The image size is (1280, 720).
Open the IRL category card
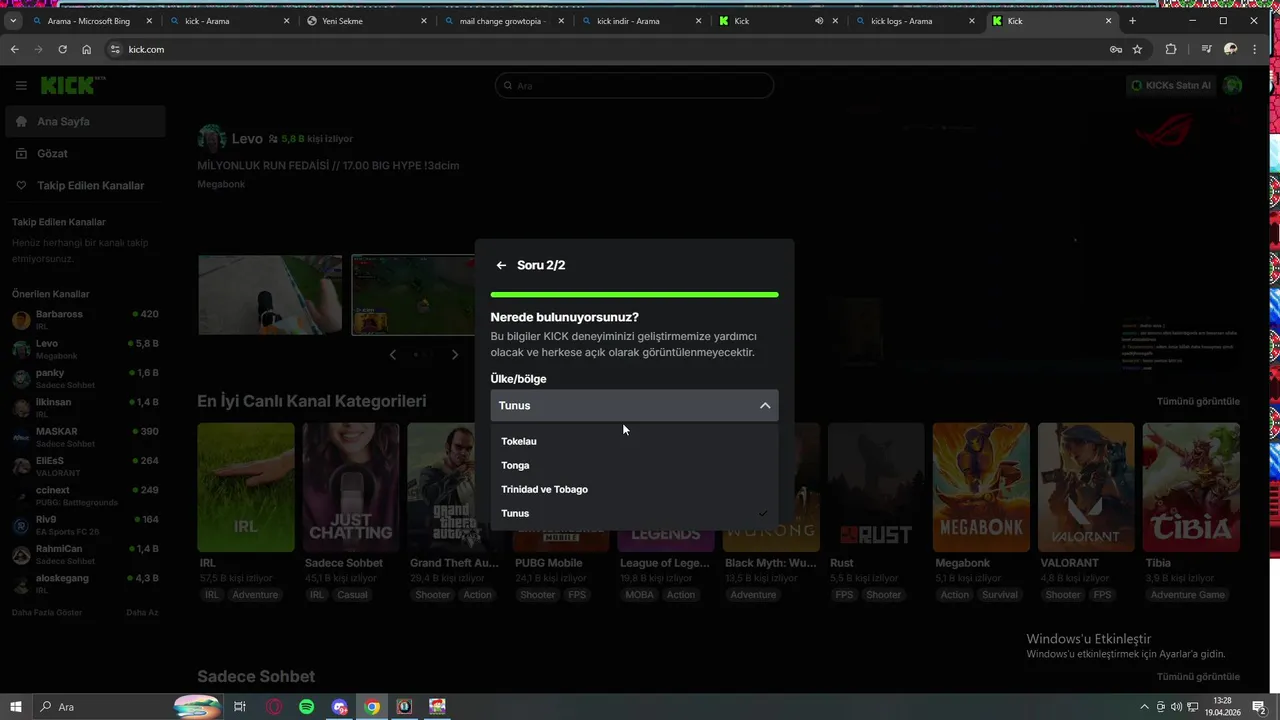246,487
